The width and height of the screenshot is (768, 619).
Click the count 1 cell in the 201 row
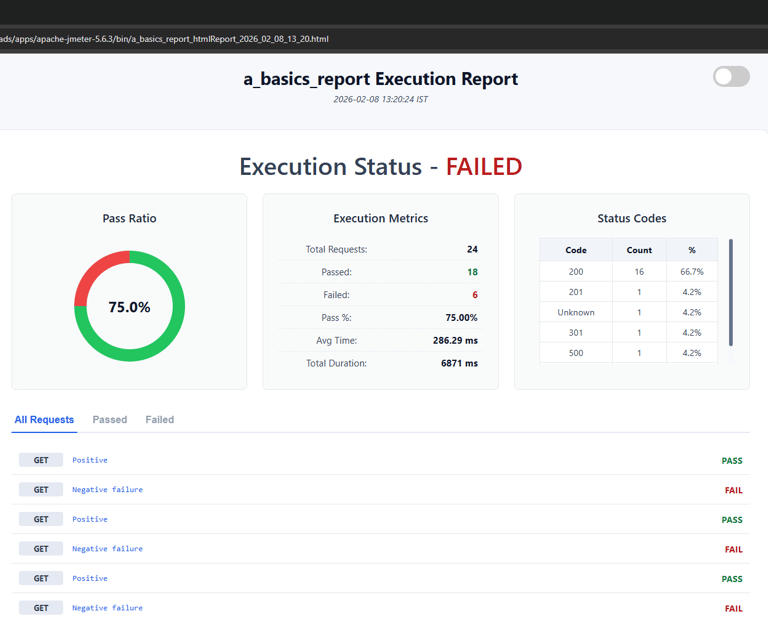(639, 292)
